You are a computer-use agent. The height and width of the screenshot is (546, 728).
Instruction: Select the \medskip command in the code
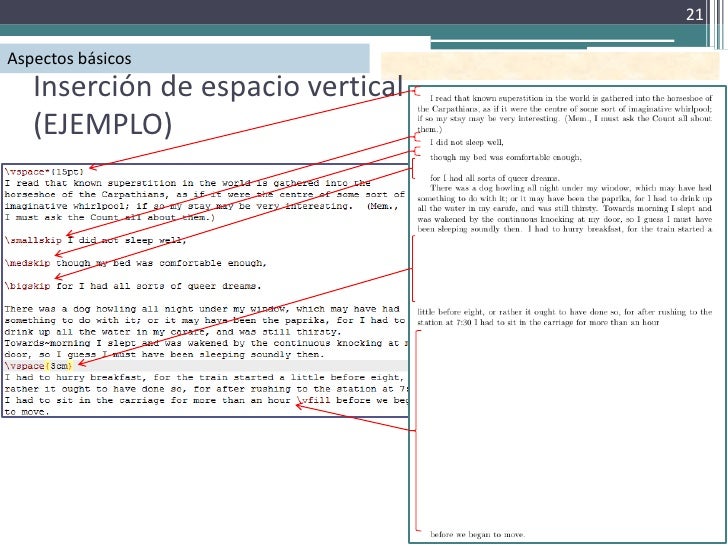(27, 263)
